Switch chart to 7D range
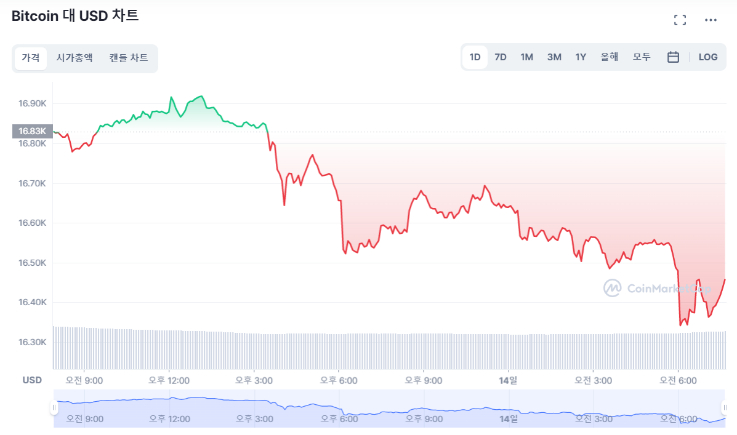737x435 pixels. (501, 57)
